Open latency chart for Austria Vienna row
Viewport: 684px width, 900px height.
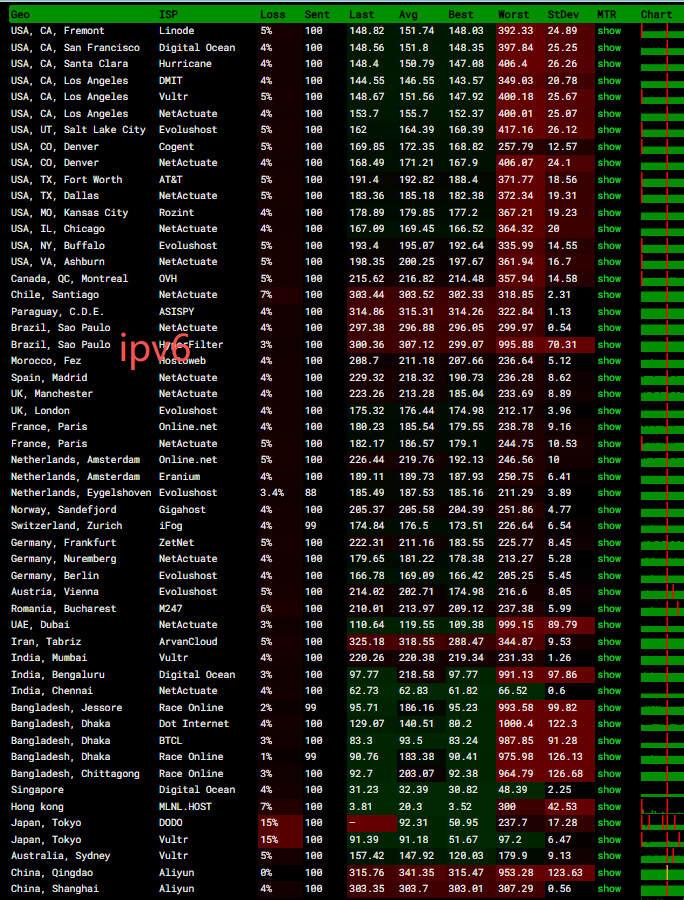tap(662, 592)
